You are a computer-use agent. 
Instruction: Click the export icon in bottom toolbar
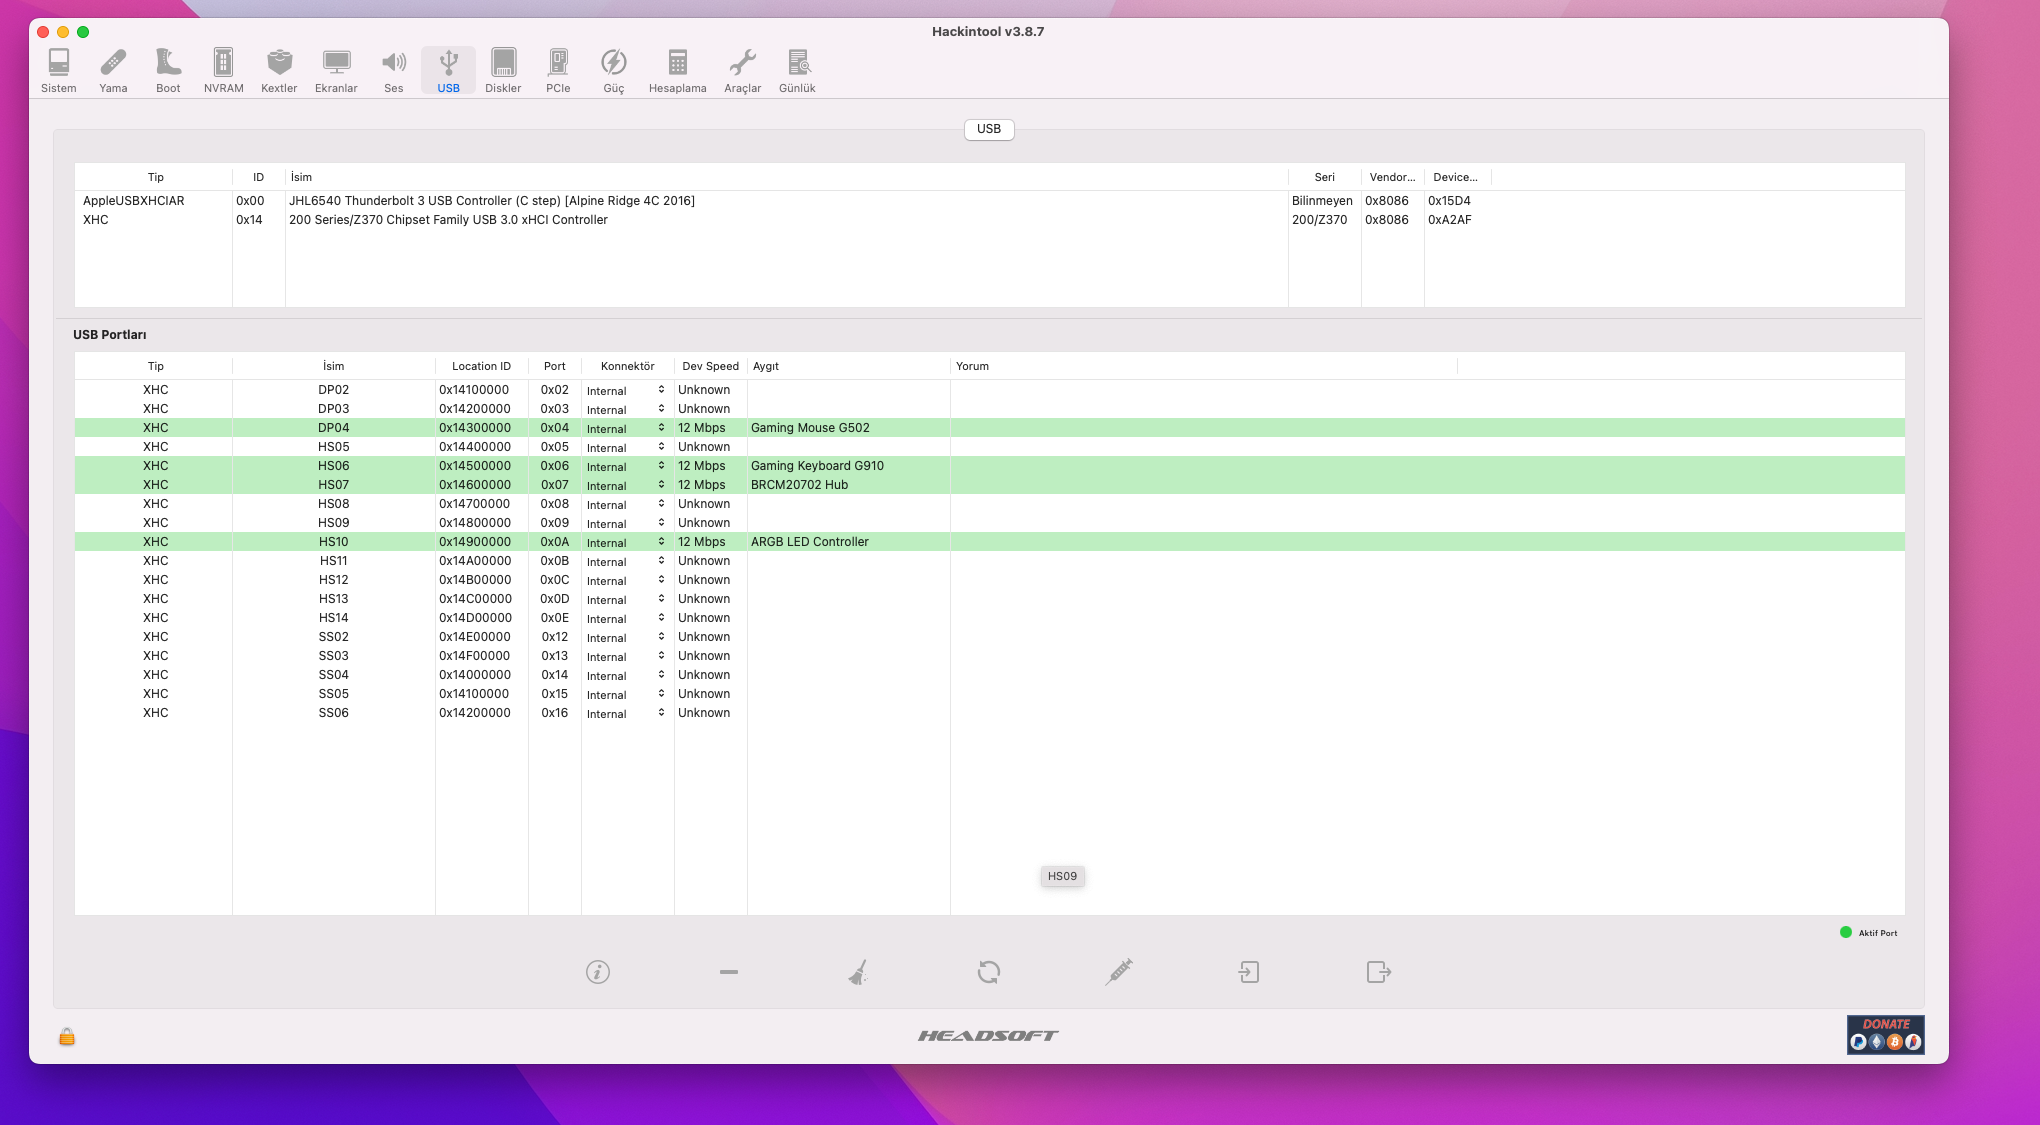tap(1379, 972)
